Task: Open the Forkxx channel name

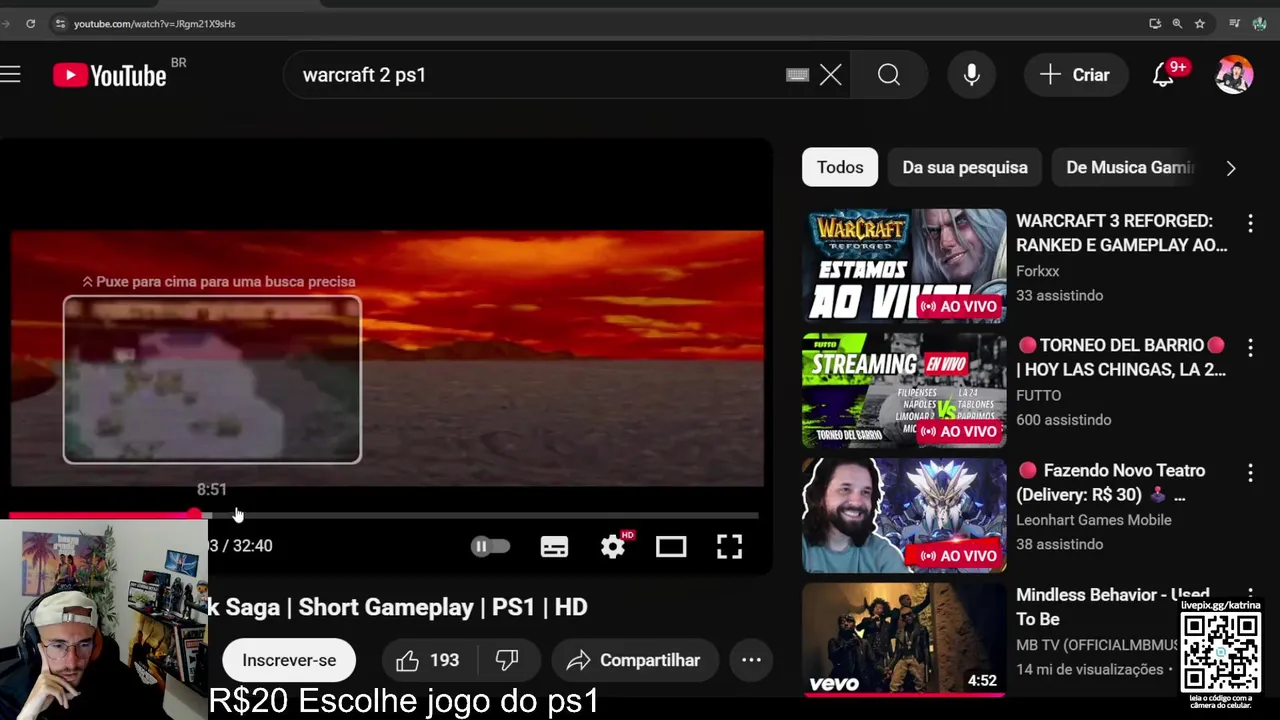Action: click(x=1037, y=271)
